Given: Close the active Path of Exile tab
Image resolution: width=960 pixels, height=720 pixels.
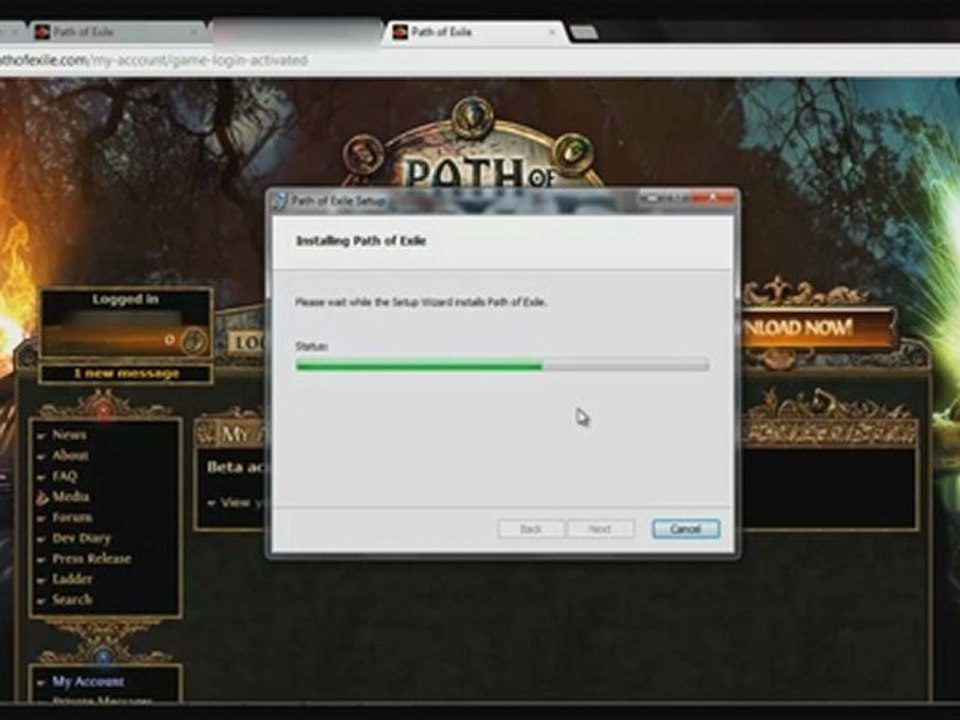Looking at the screenshot, I should click(x=552, y=32).
